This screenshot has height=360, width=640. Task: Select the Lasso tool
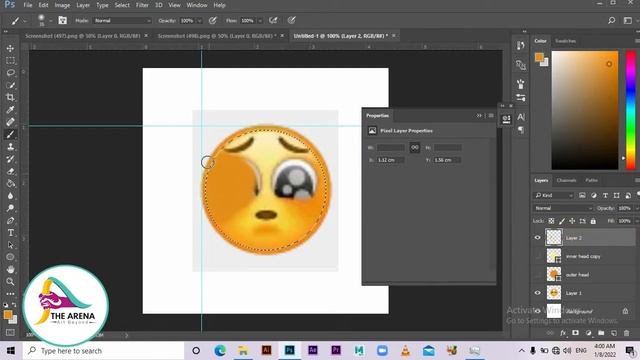tap(10, 73)
